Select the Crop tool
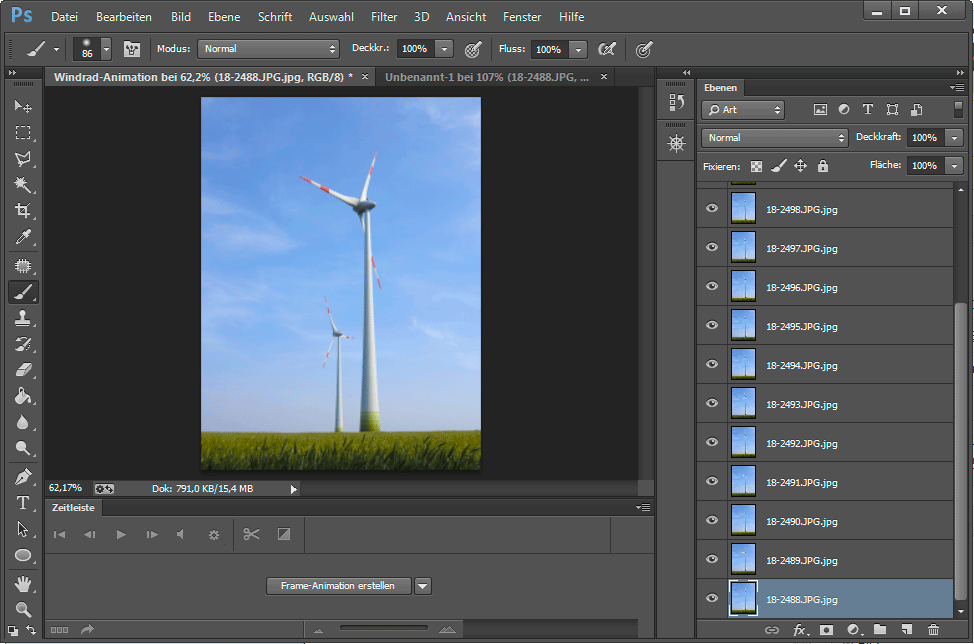Screen dimensions: 974x644 tap(22, 211)
